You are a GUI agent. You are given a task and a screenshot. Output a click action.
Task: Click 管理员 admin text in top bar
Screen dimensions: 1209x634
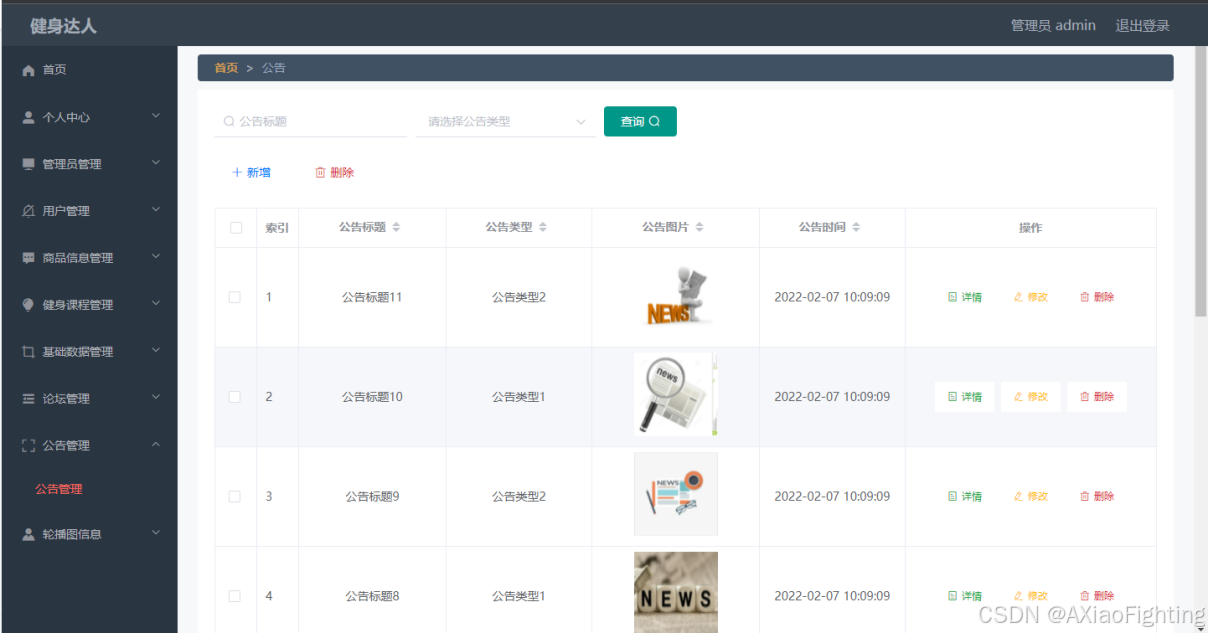[1053, 26]
